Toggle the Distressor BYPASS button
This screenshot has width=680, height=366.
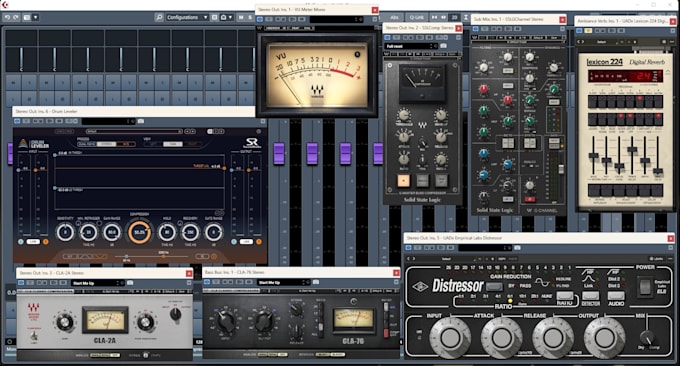click(494, 286)
